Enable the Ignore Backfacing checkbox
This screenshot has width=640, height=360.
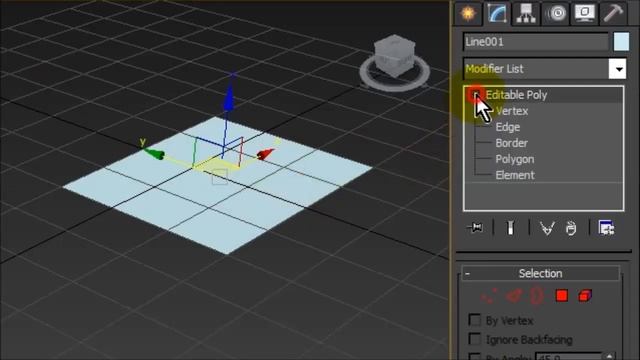pos(474,339)
